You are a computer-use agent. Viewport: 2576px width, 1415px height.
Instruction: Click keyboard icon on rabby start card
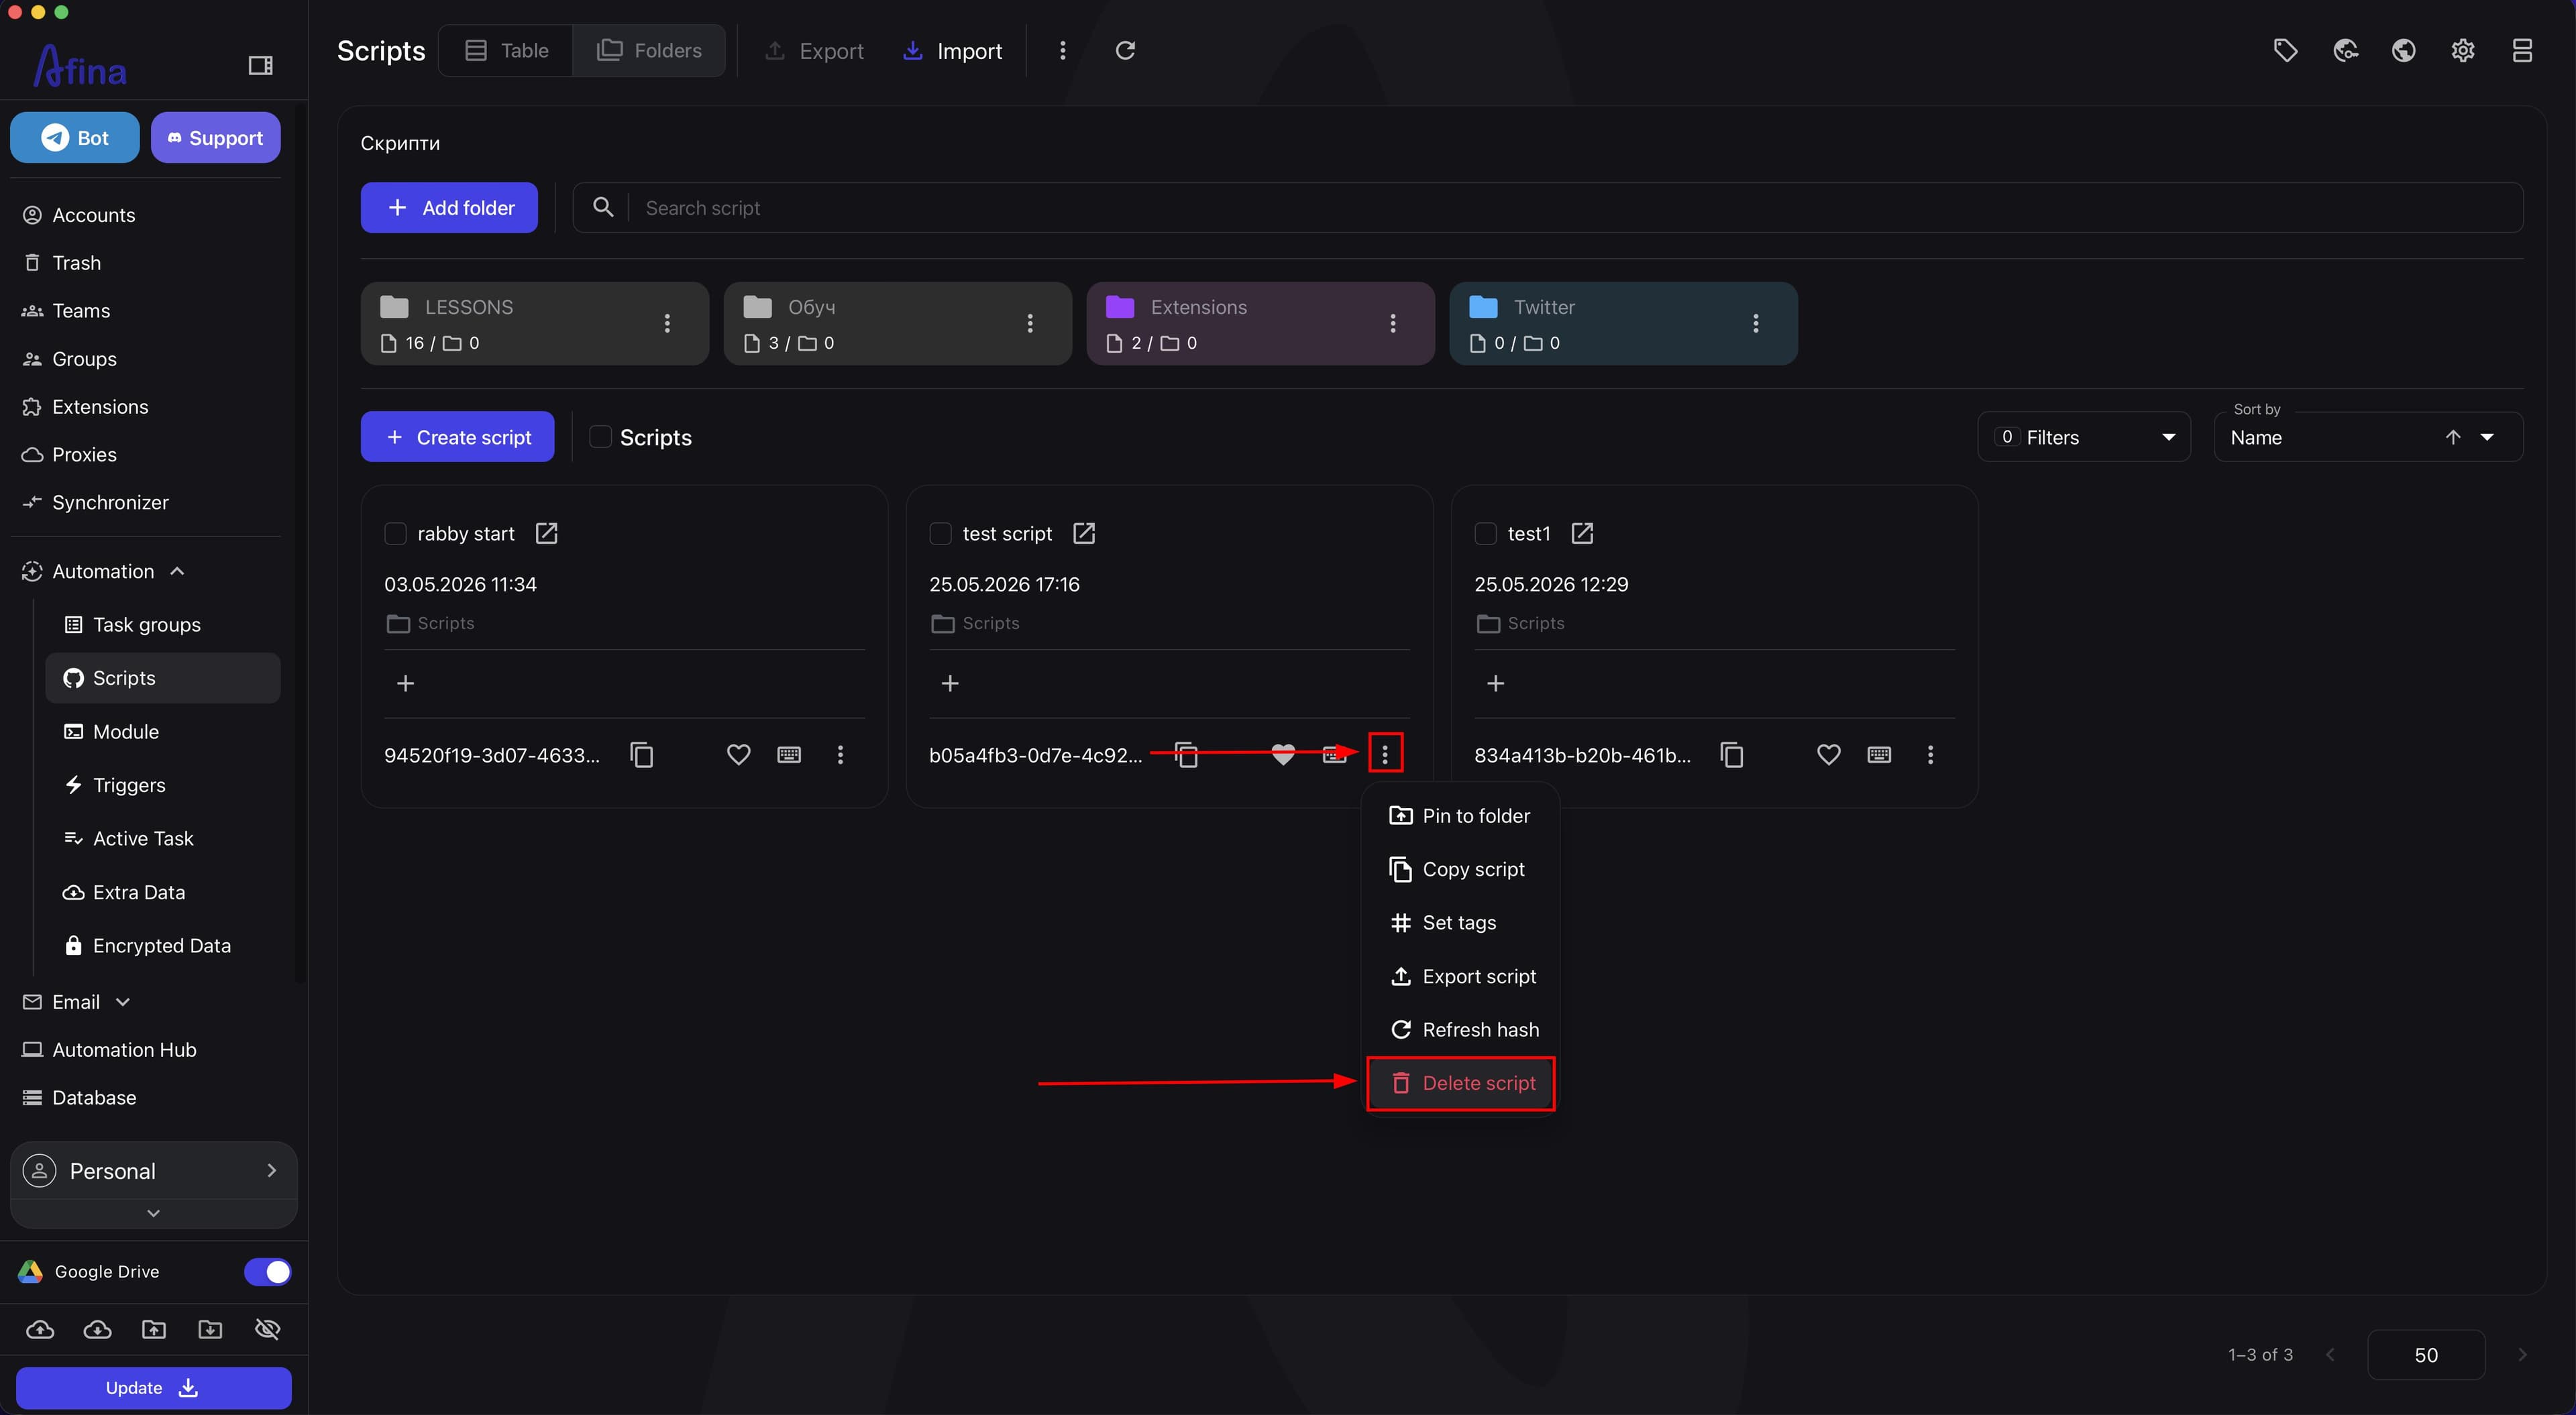pos(789,755)
